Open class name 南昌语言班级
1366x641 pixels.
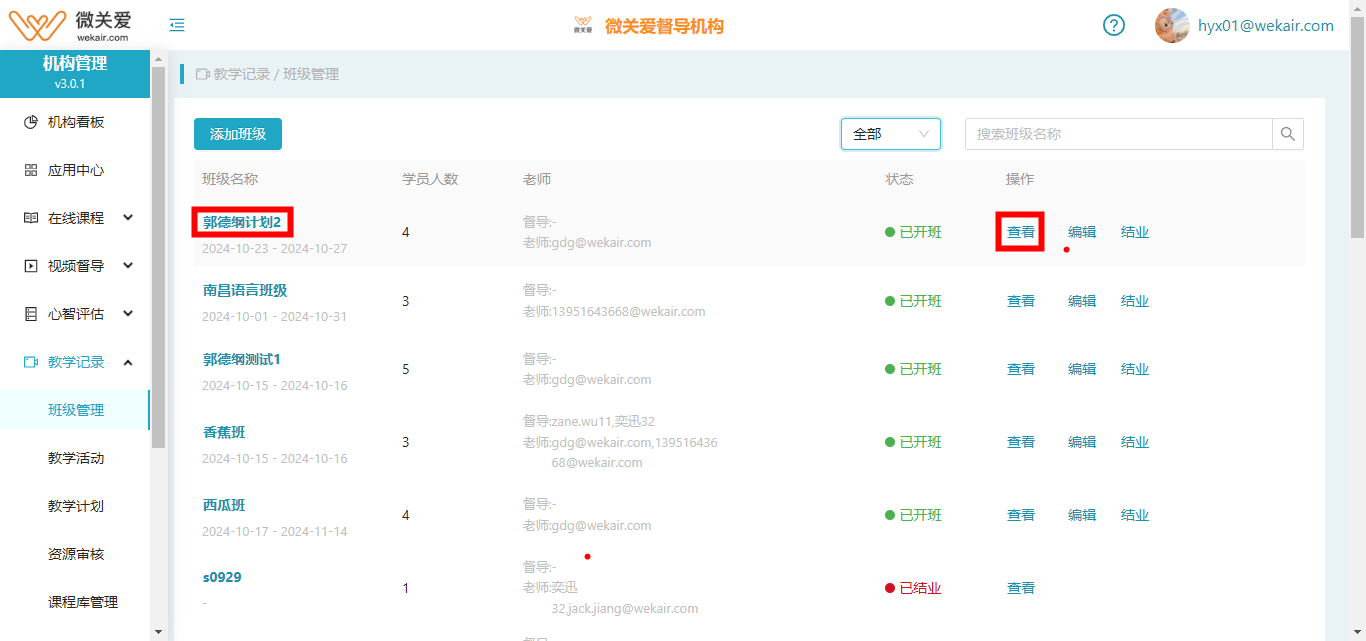245,290
